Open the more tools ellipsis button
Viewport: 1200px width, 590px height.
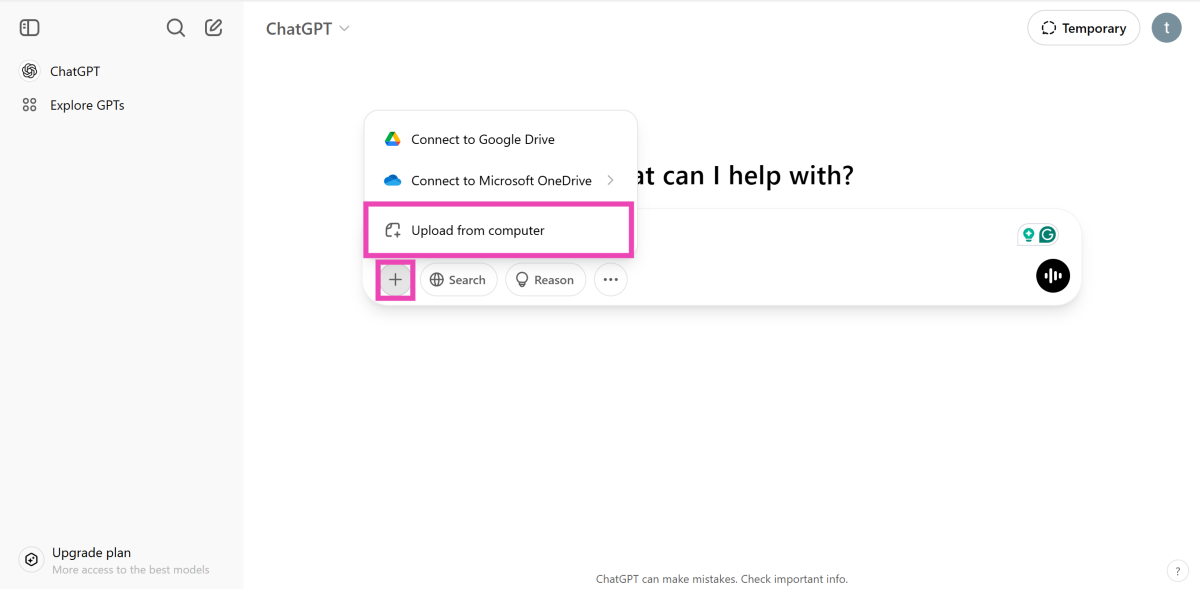pos(611,280)
